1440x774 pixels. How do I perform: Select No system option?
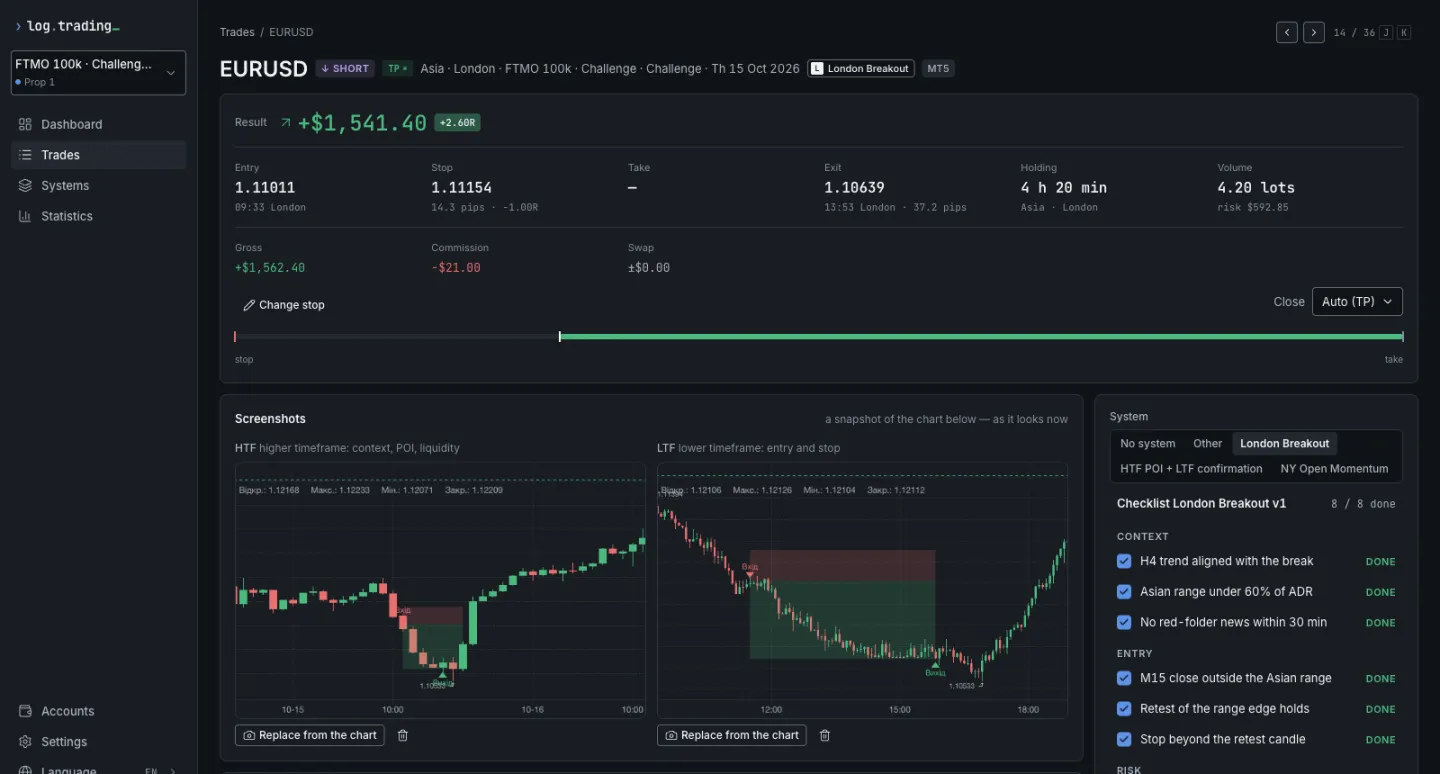[x=1148, y=444]
